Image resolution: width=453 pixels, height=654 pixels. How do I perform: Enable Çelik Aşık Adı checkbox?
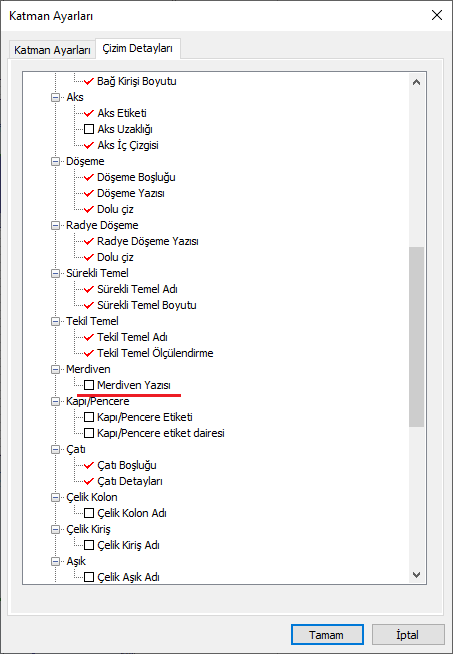point(89,577)
